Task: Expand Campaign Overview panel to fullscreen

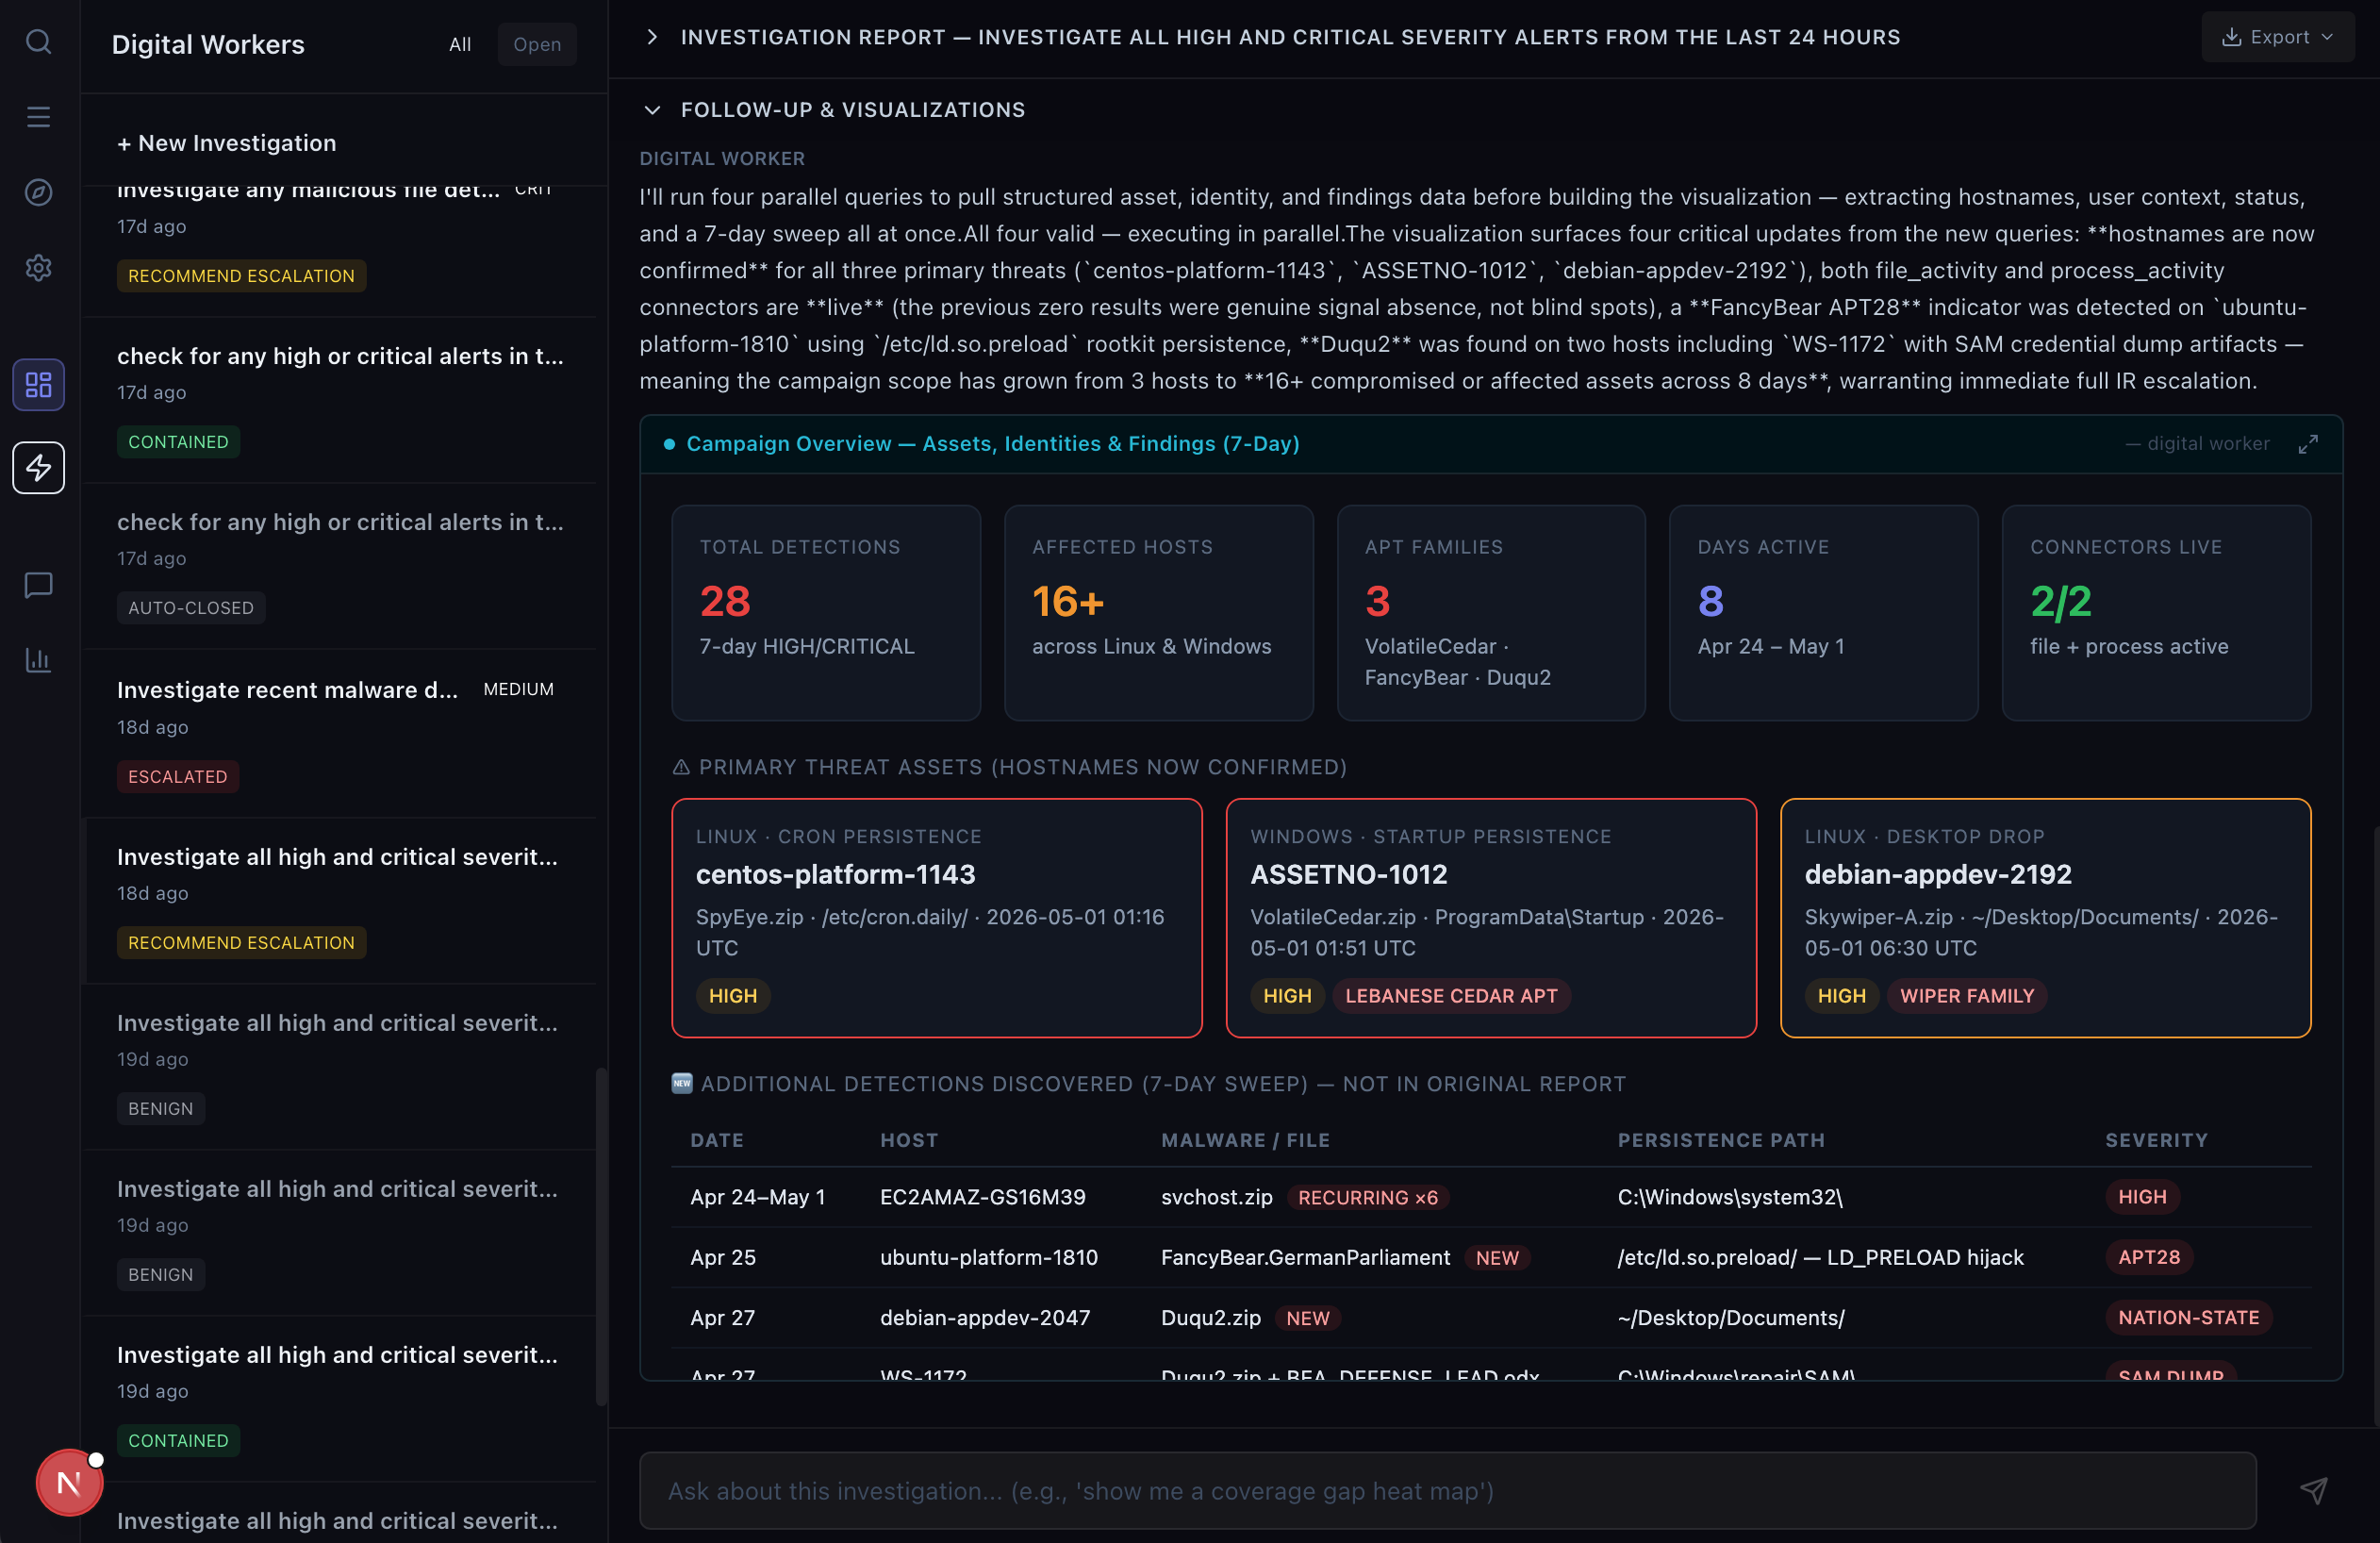Action: [2308, 444]
